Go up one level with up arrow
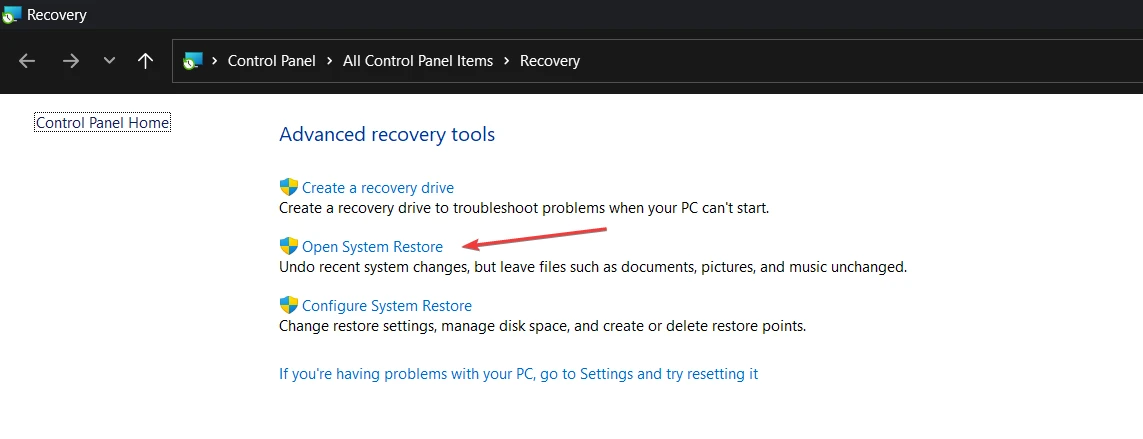 145,61
